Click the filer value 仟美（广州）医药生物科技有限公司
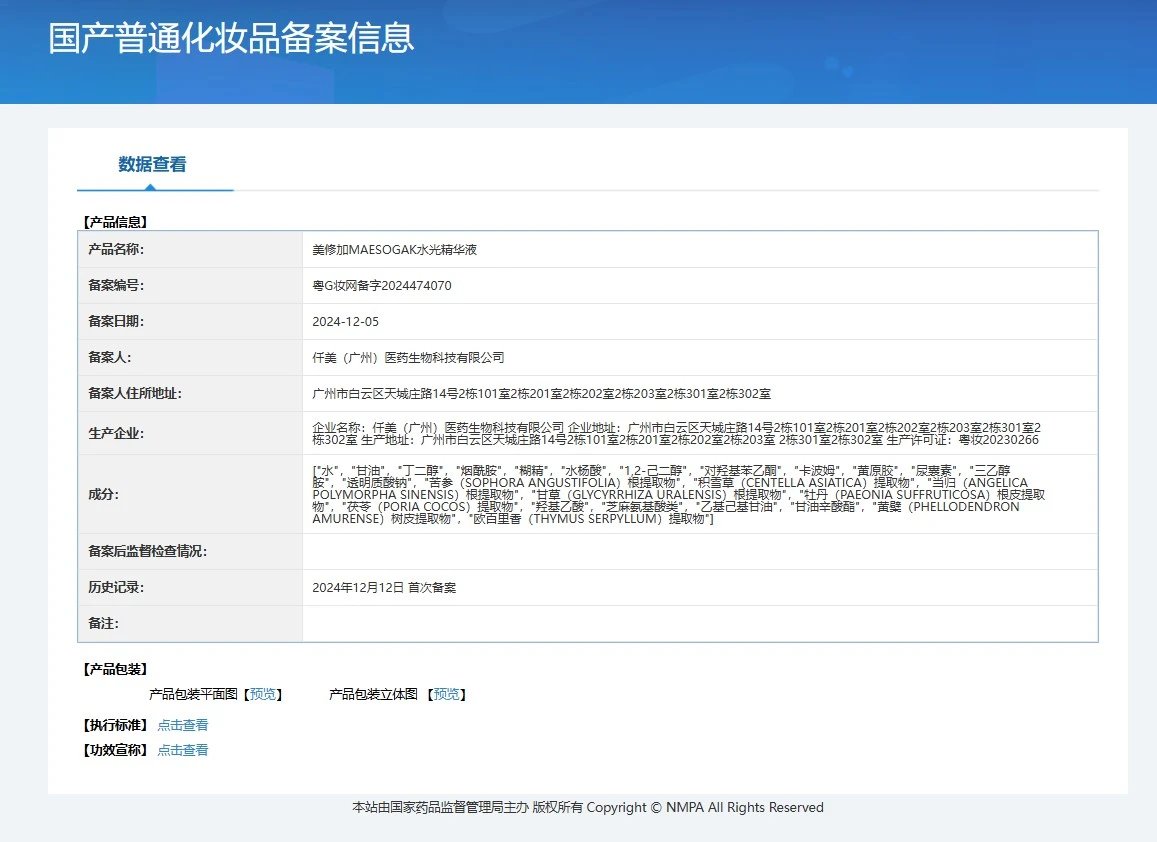 click(408, 358)
